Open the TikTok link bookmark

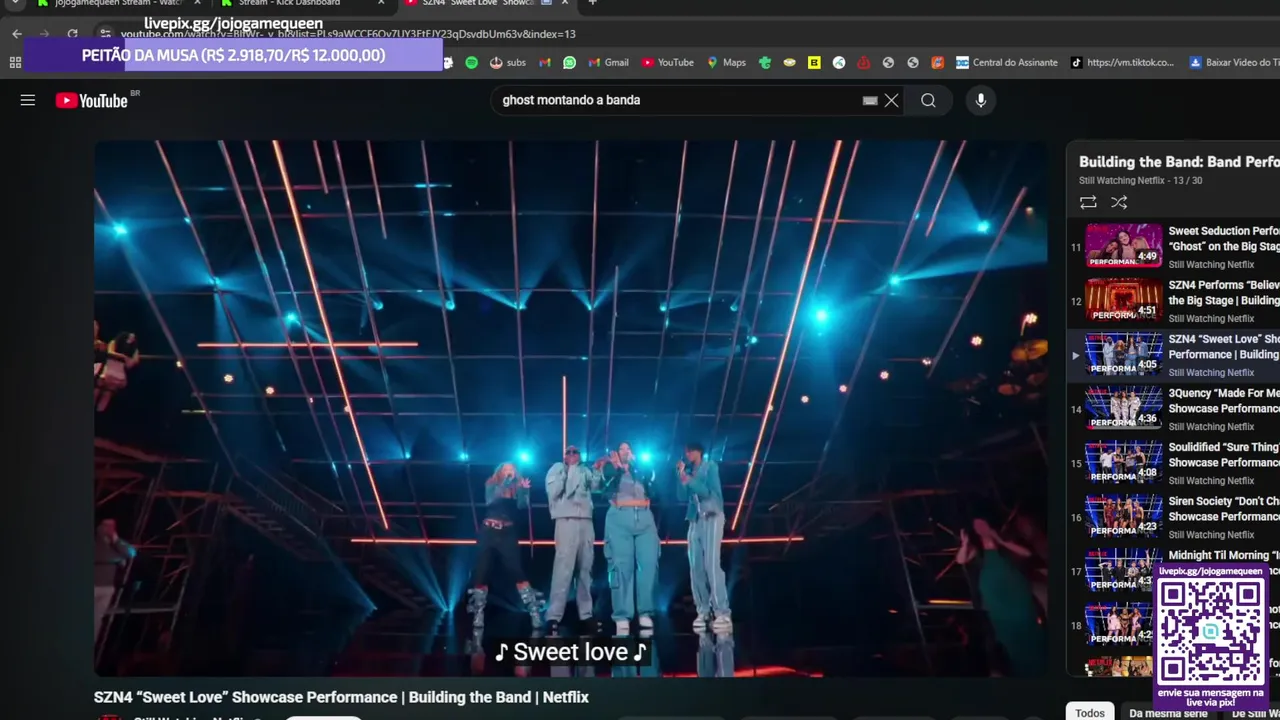coord(1122,62)
